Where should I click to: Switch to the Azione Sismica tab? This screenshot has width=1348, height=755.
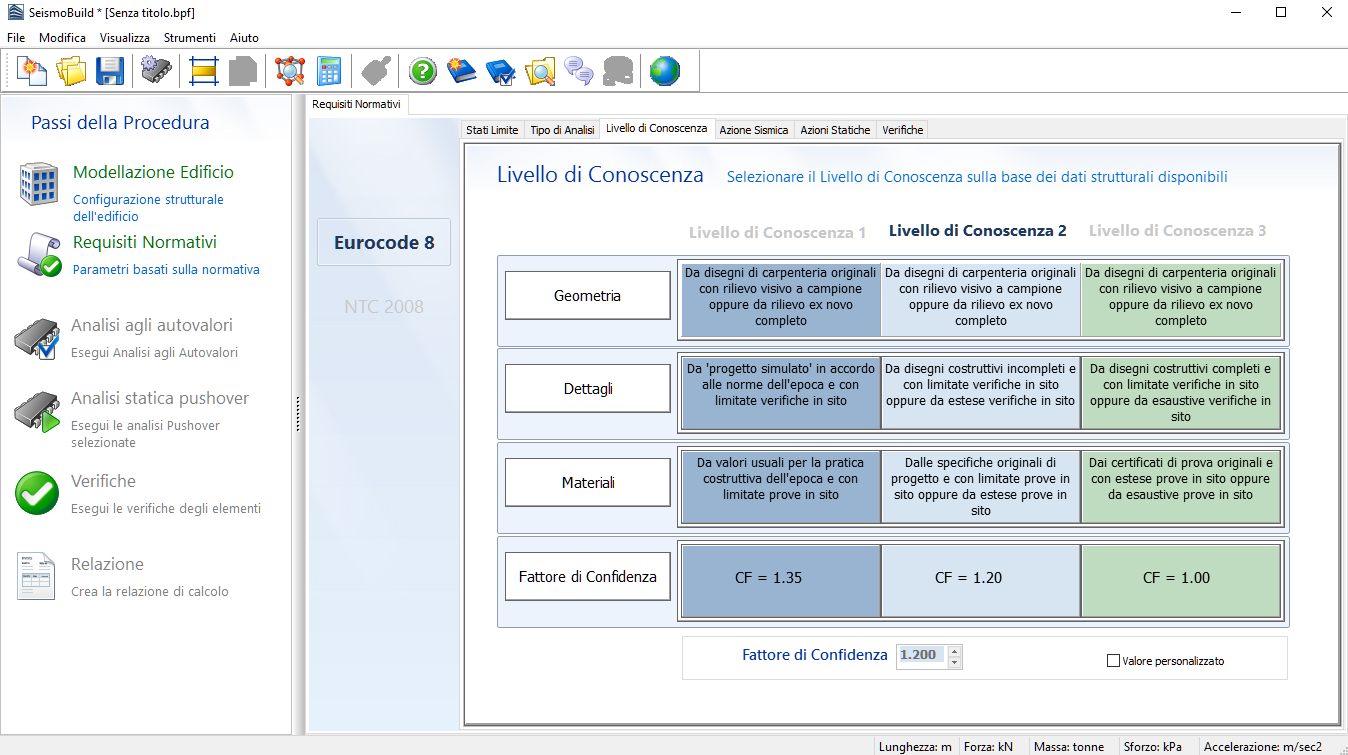pyautogui.click(x=754, y=130)
